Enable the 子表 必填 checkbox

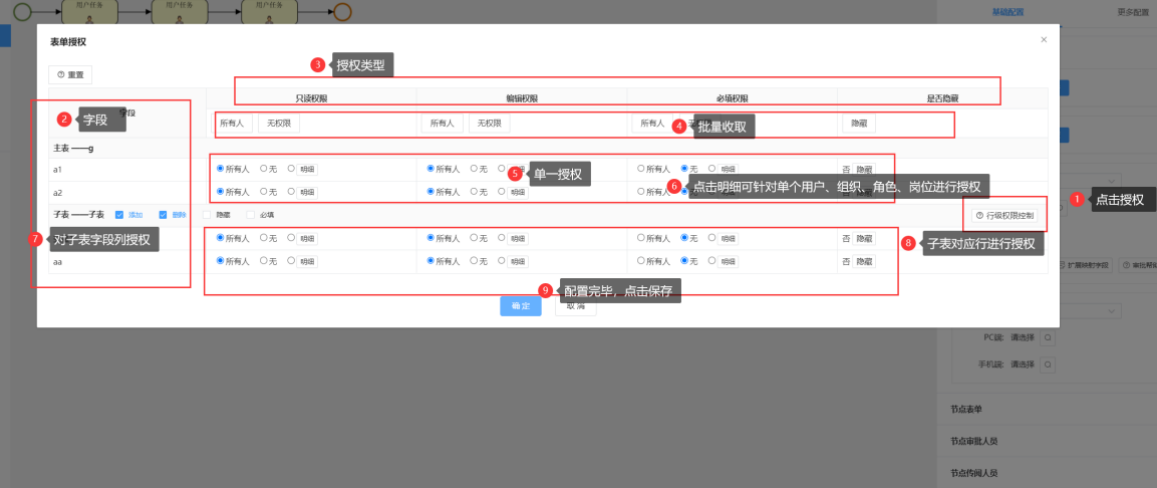tap(251, 214)
